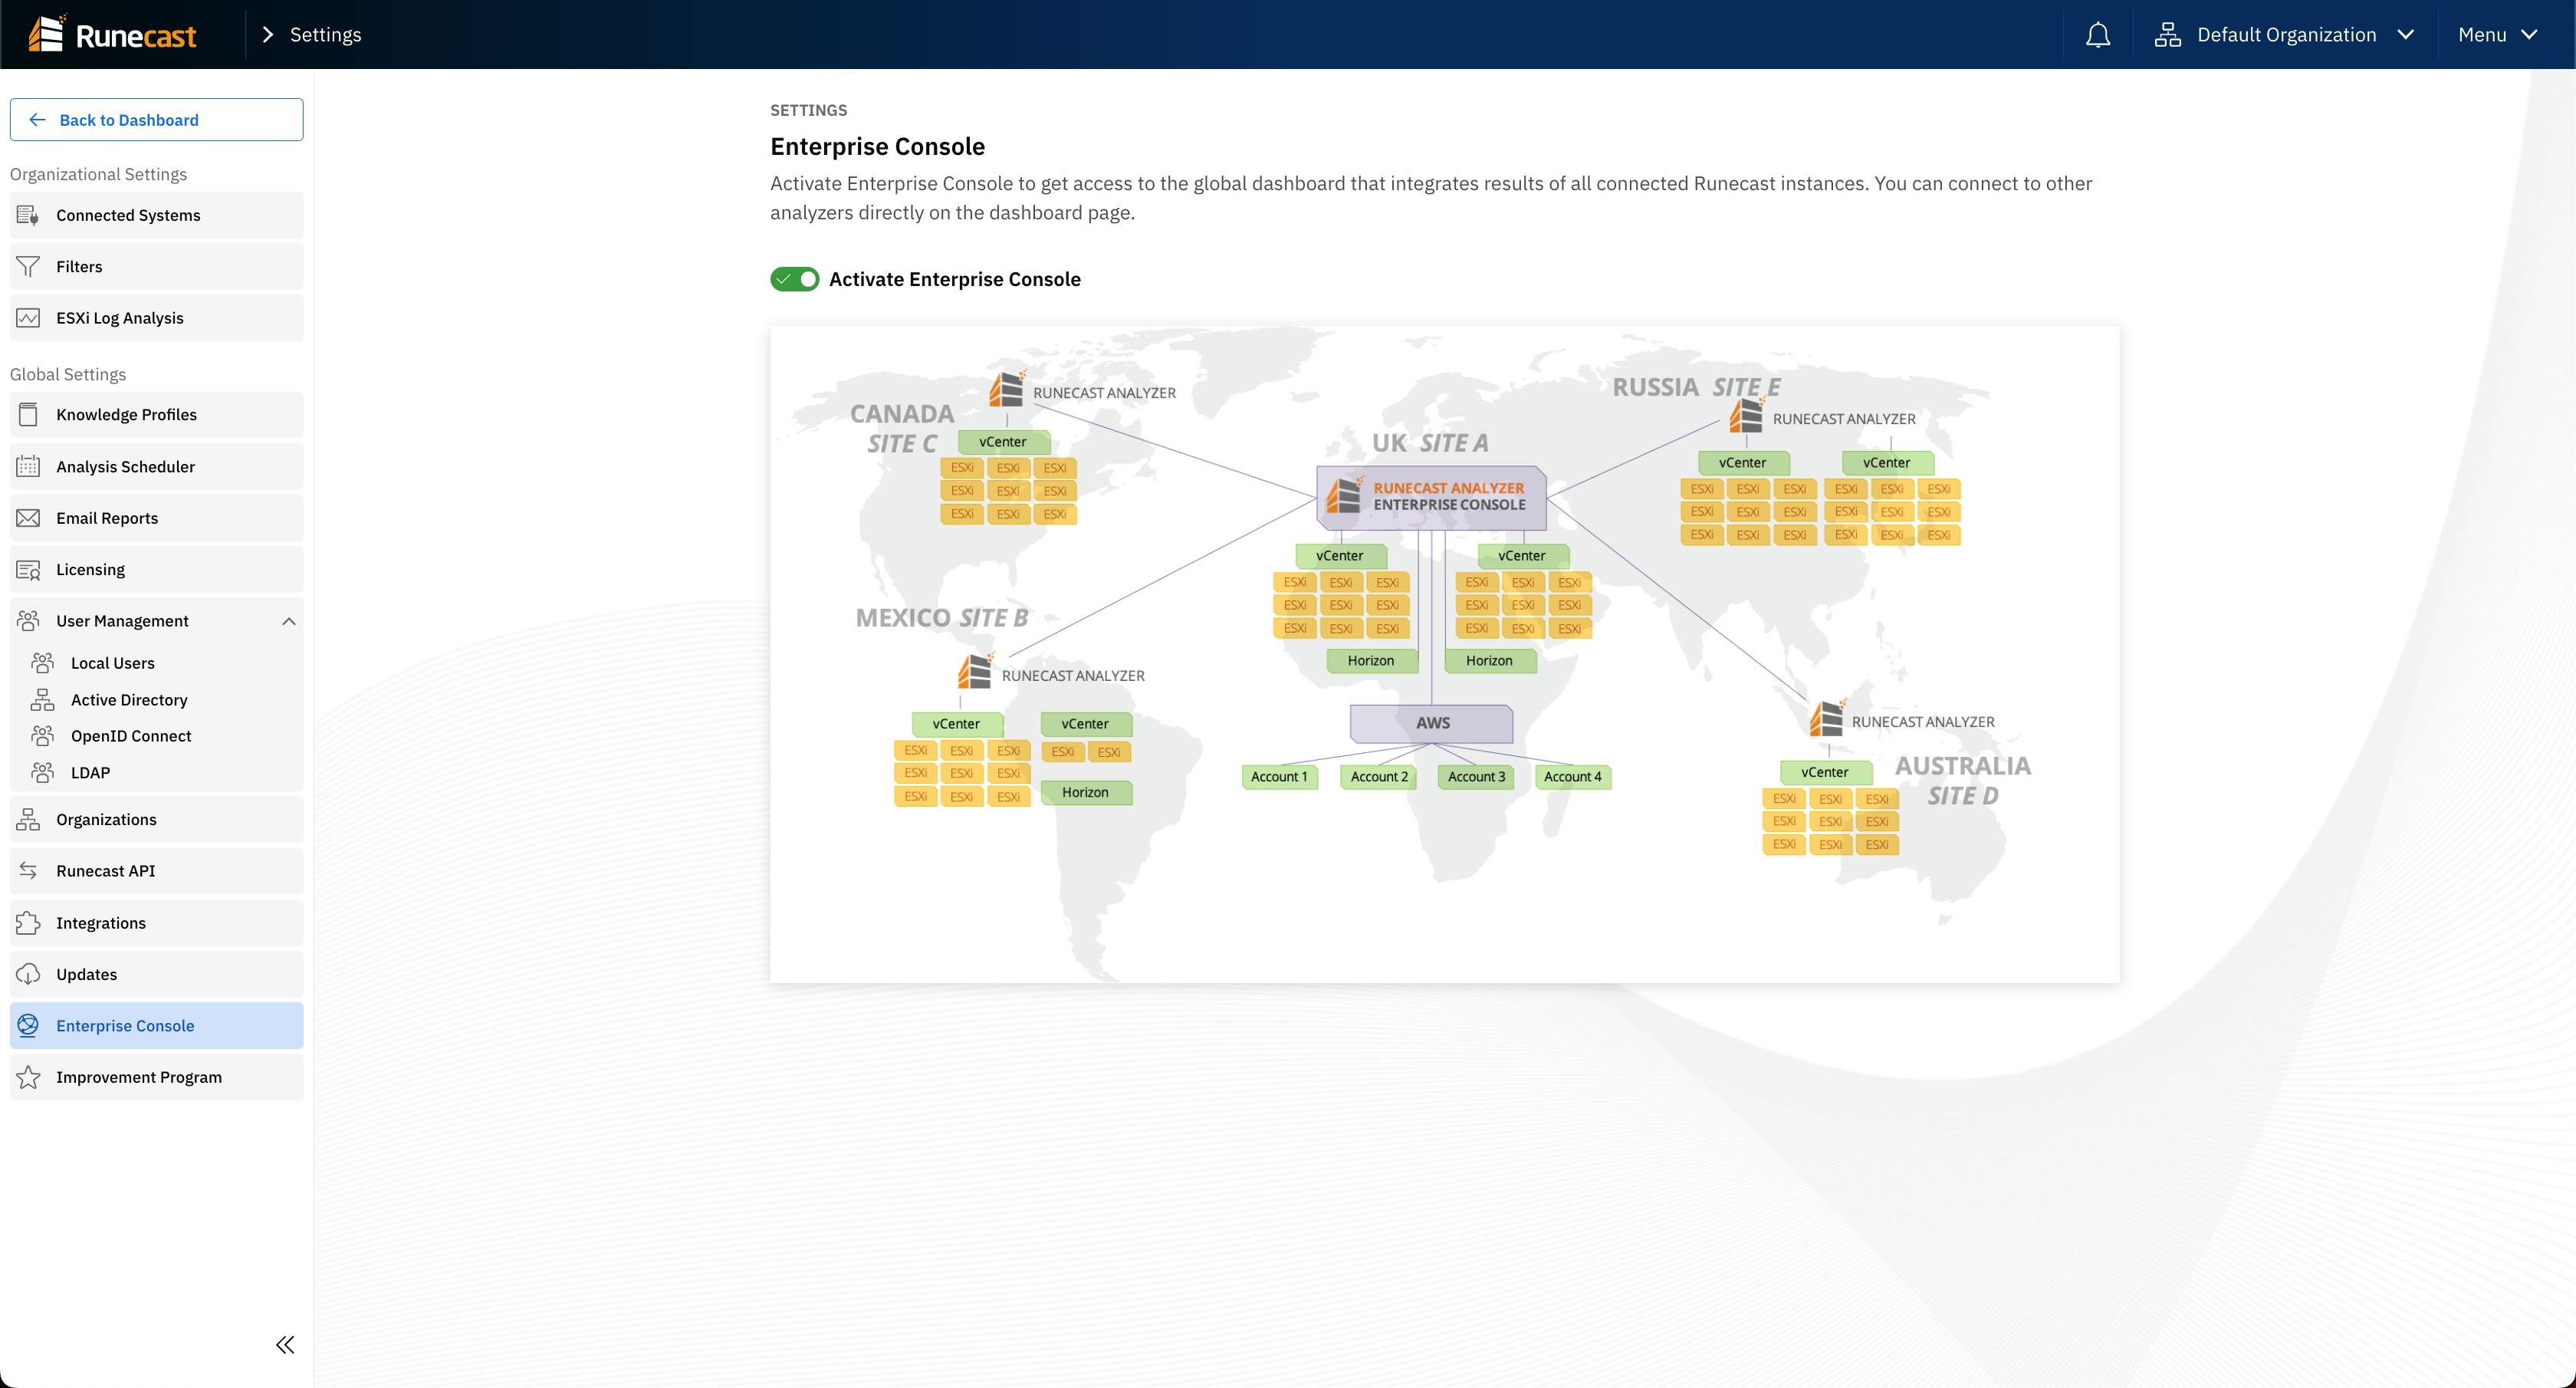This screenshot has height=1388, width=2576.
Task: Click the Filters funnel icon
Action: (x=28, y=267)
